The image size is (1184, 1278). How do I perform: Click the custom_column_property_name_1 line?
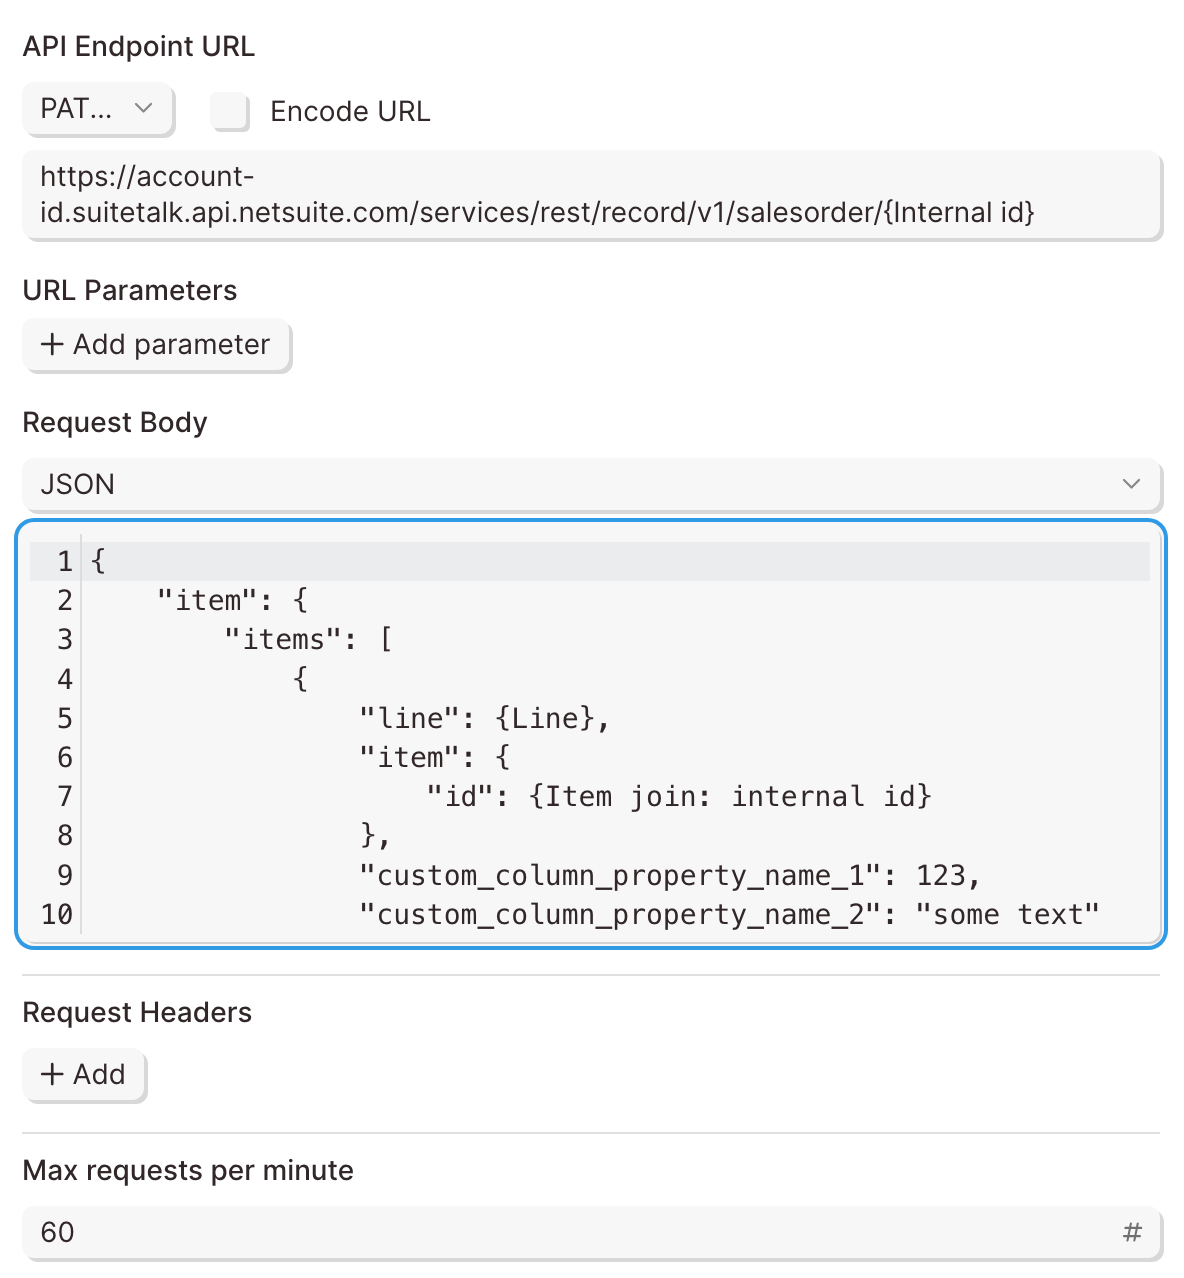click(669, 876)
